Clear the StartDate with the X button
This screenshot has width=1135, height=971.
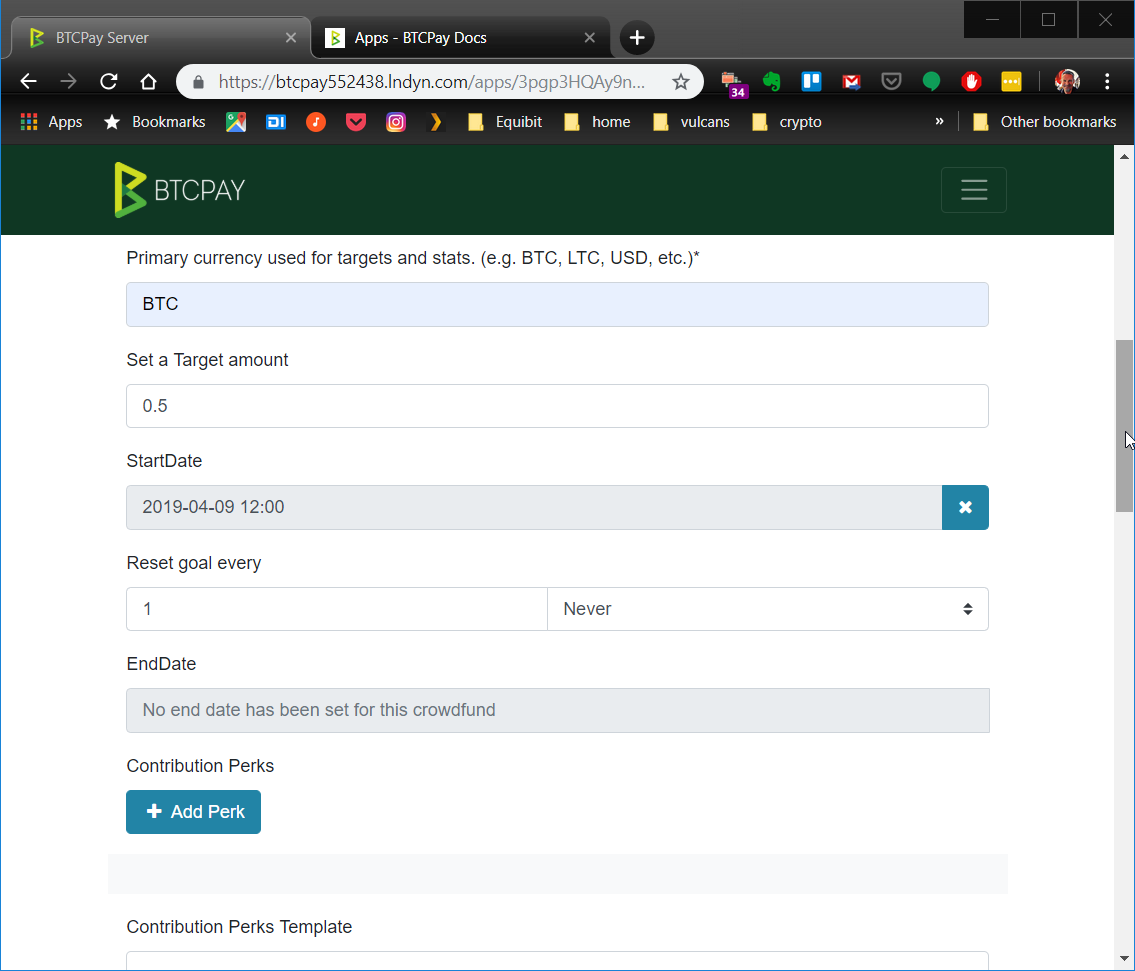tap(965, 508)
